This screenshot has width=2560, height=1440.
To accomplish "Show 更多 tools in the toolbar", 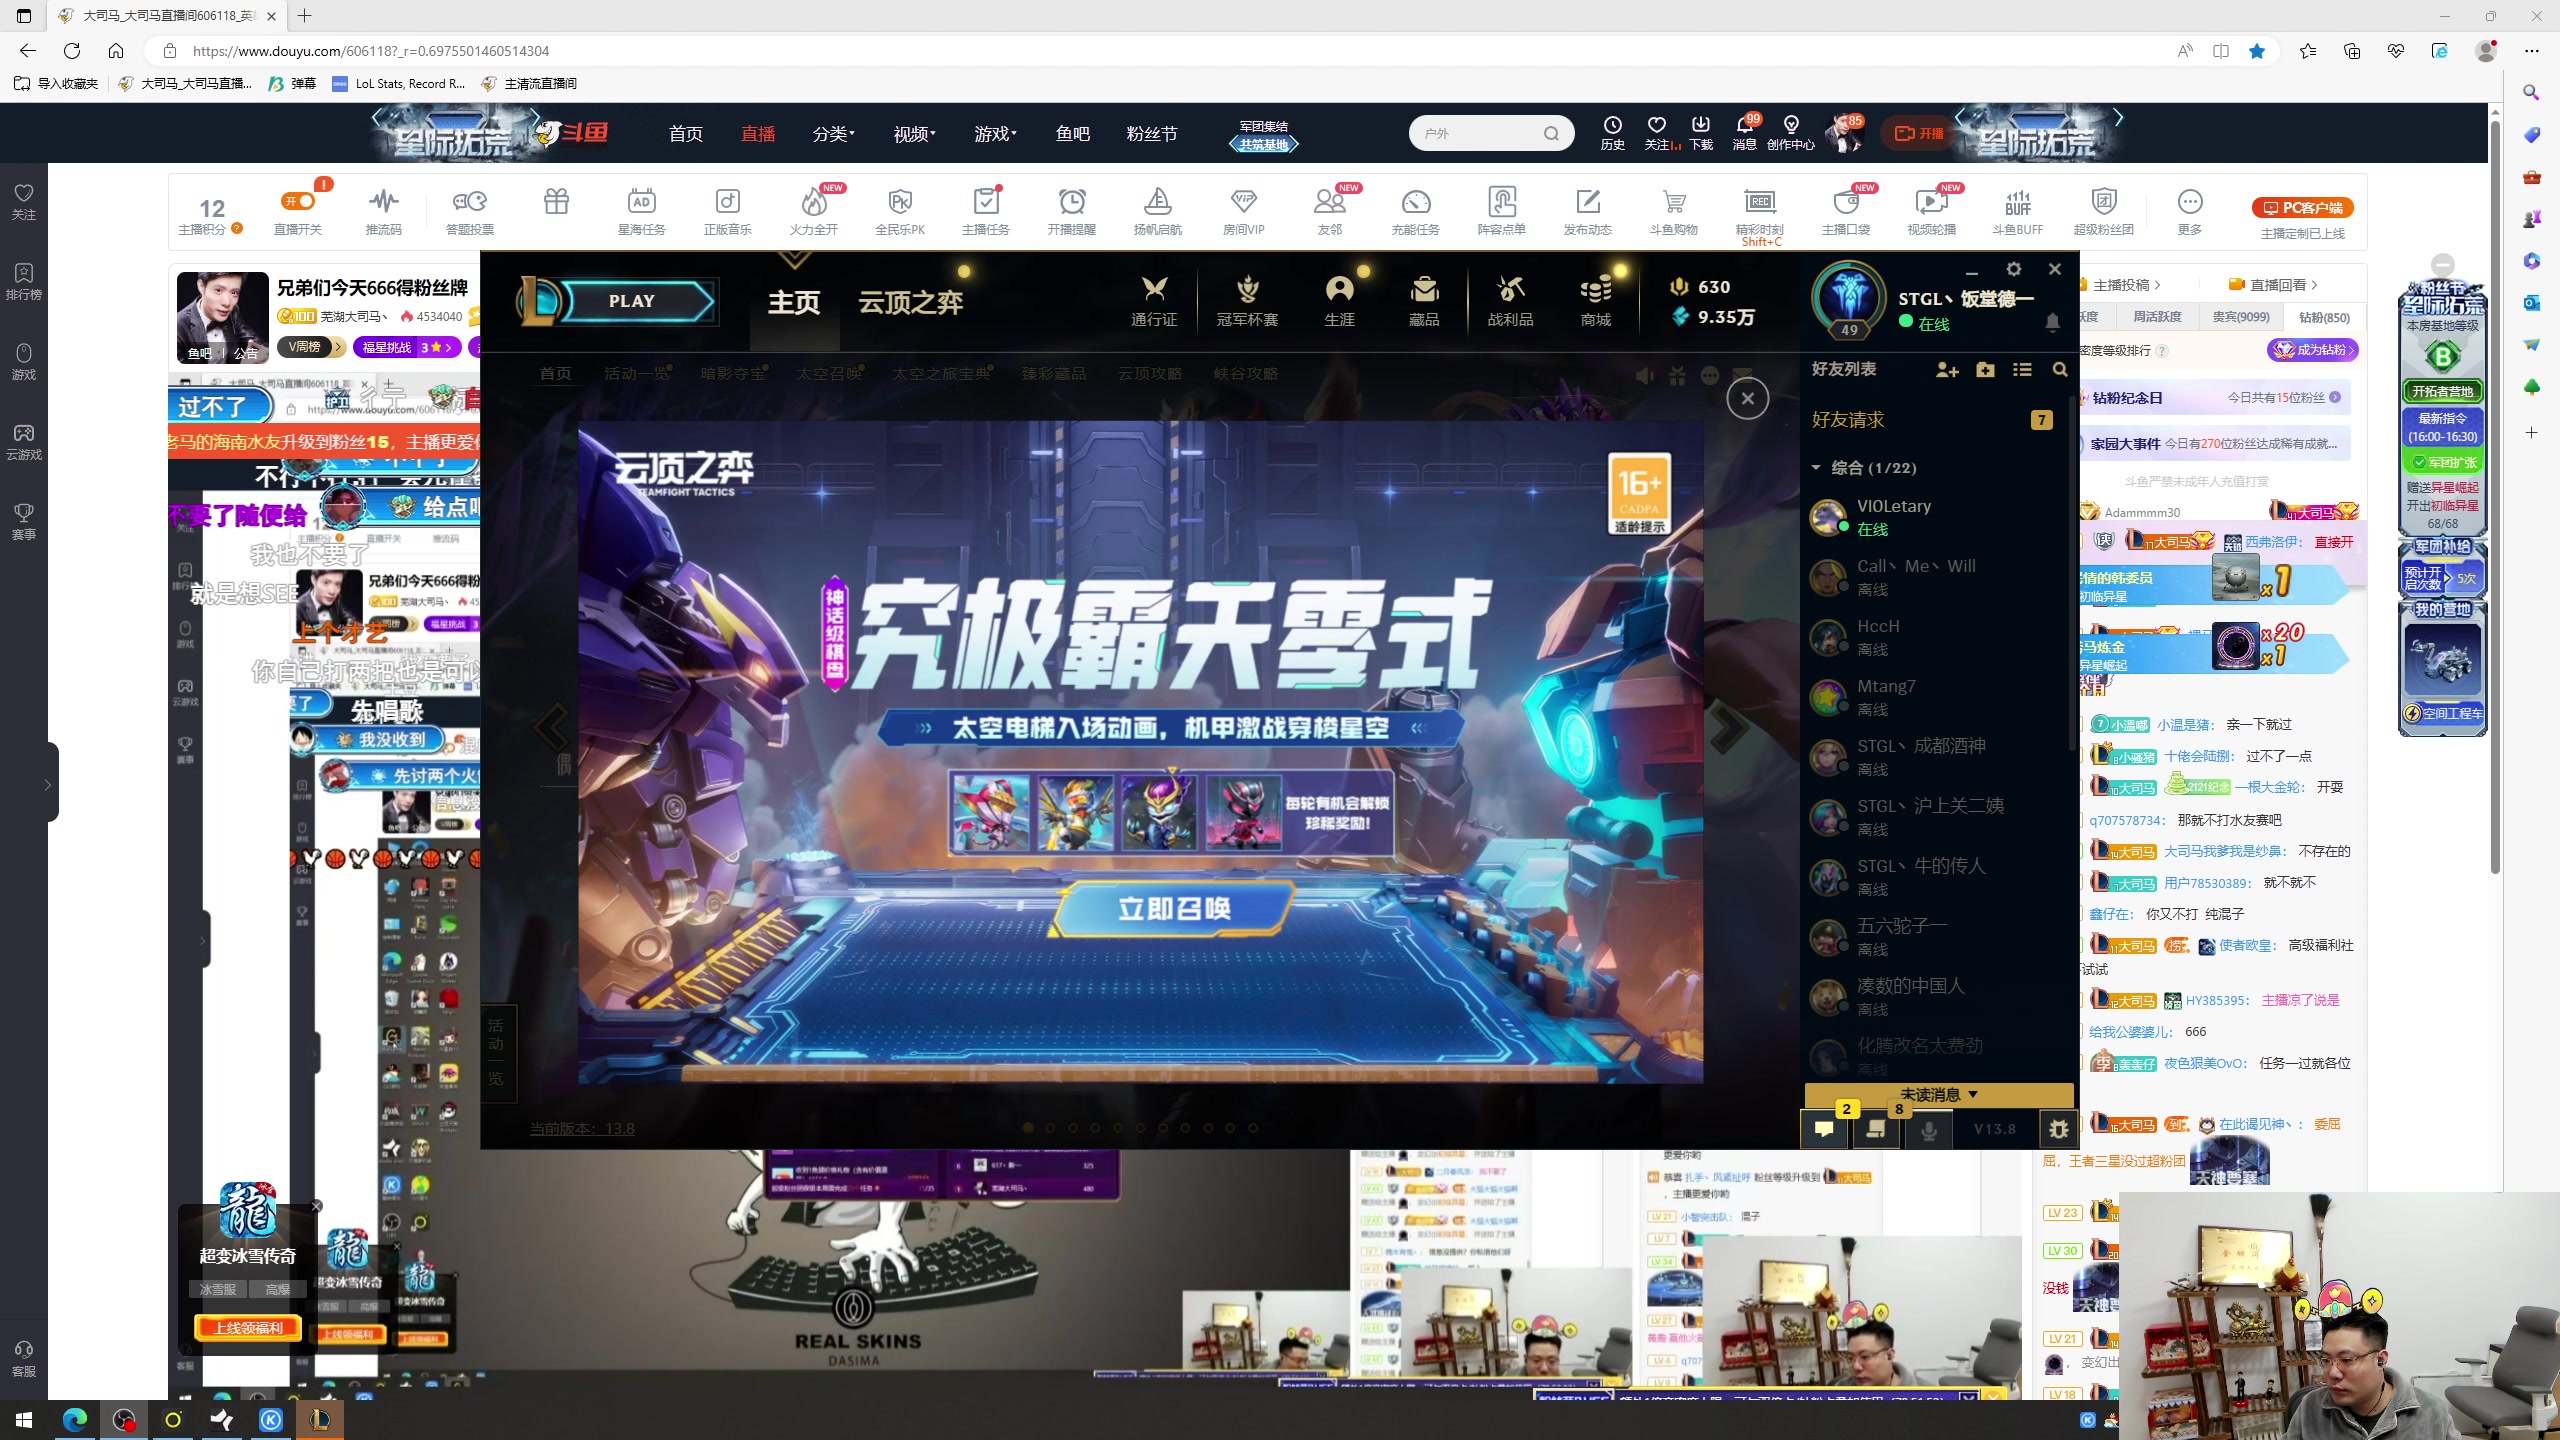I will (2190, 212).
